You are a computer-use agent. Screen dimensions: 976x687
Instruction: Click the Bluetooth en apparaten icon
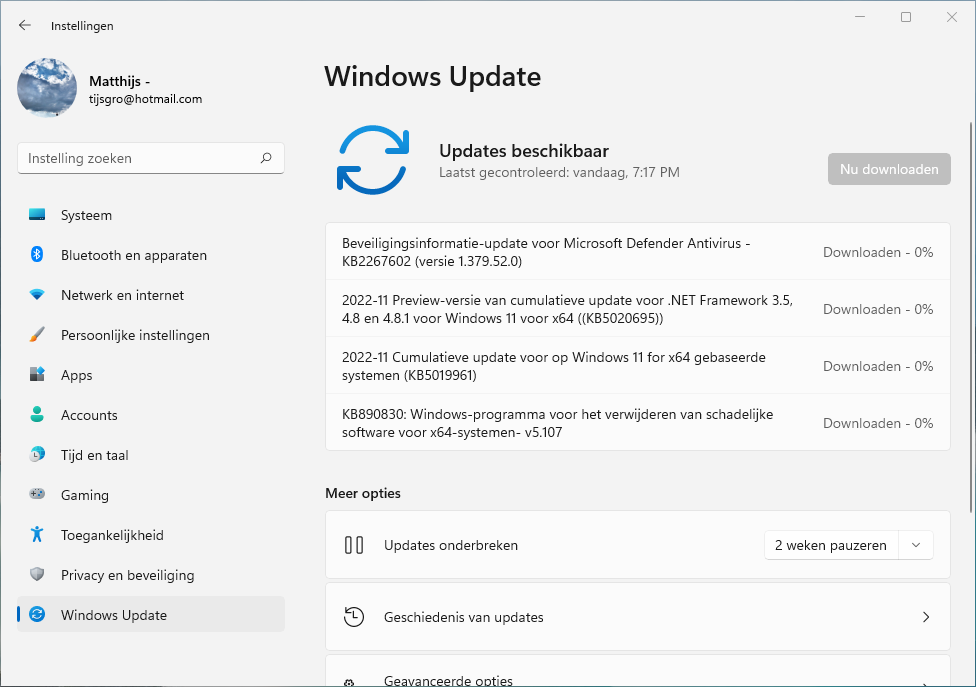click(37, 255)
